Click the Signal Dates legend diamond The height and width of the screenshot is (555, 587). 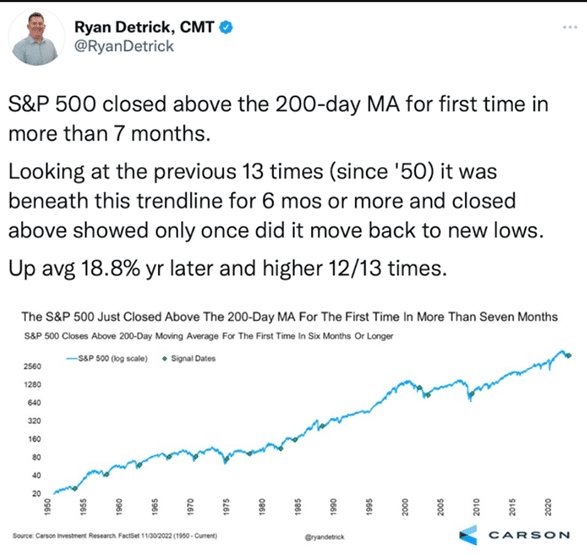point(164,359)
